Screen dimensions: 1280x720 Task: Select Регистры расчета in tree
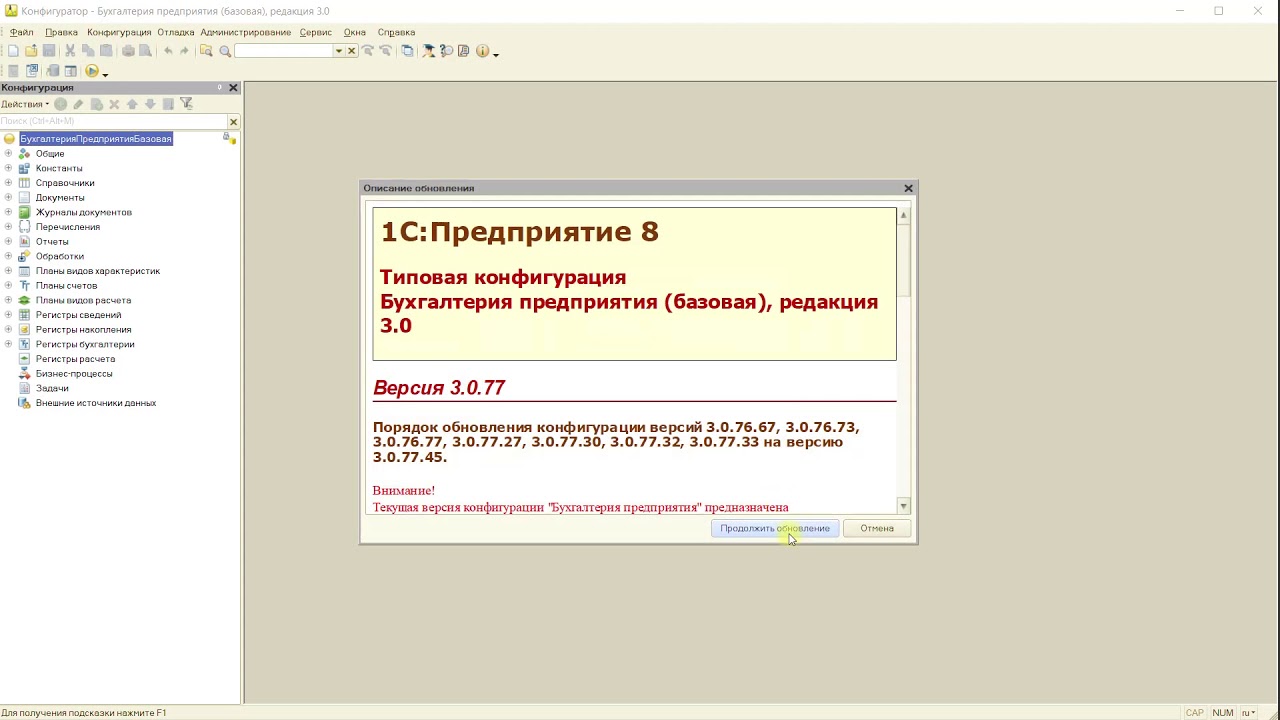(x=75, y=359)
